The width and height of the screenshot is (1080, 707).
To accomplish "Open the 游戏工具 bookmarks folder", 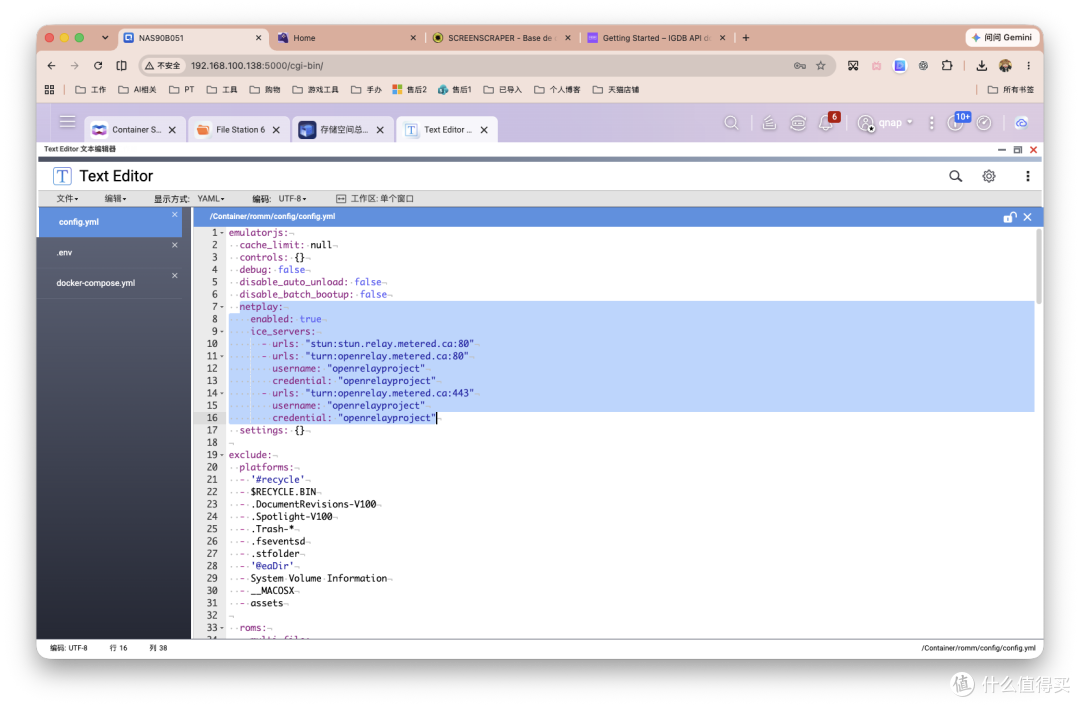I will [315, 90].
